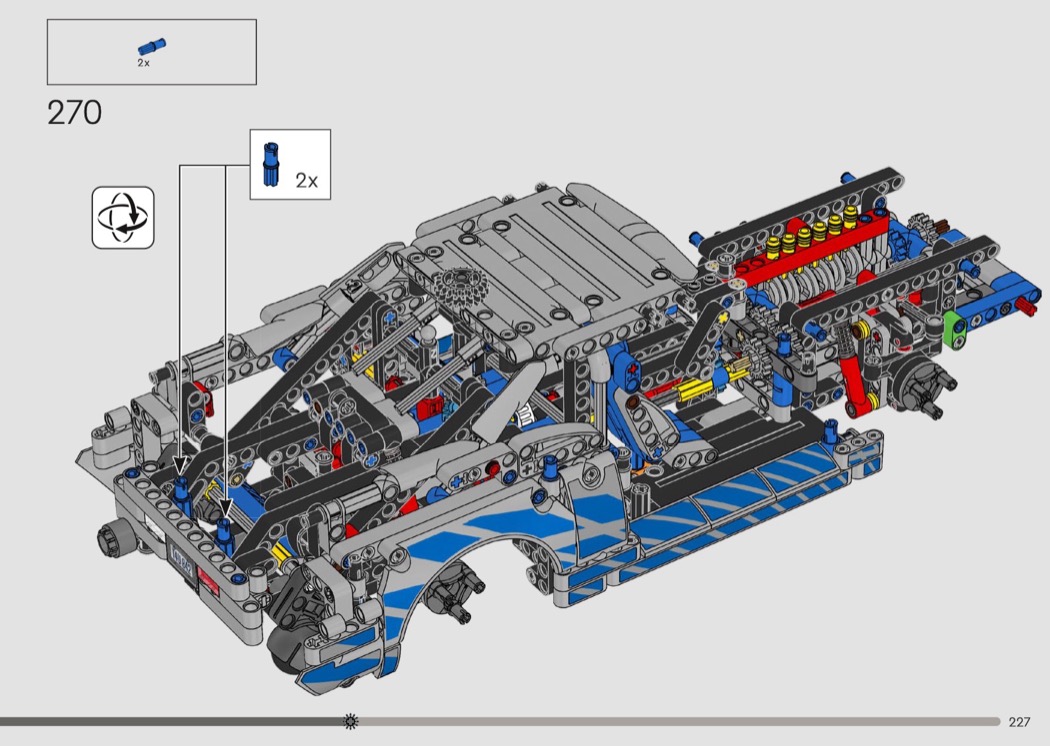Image resolution: width=1050 pixels, height=746 pixels.
Task: Click the rotate model icon
Action: point(123,217)
